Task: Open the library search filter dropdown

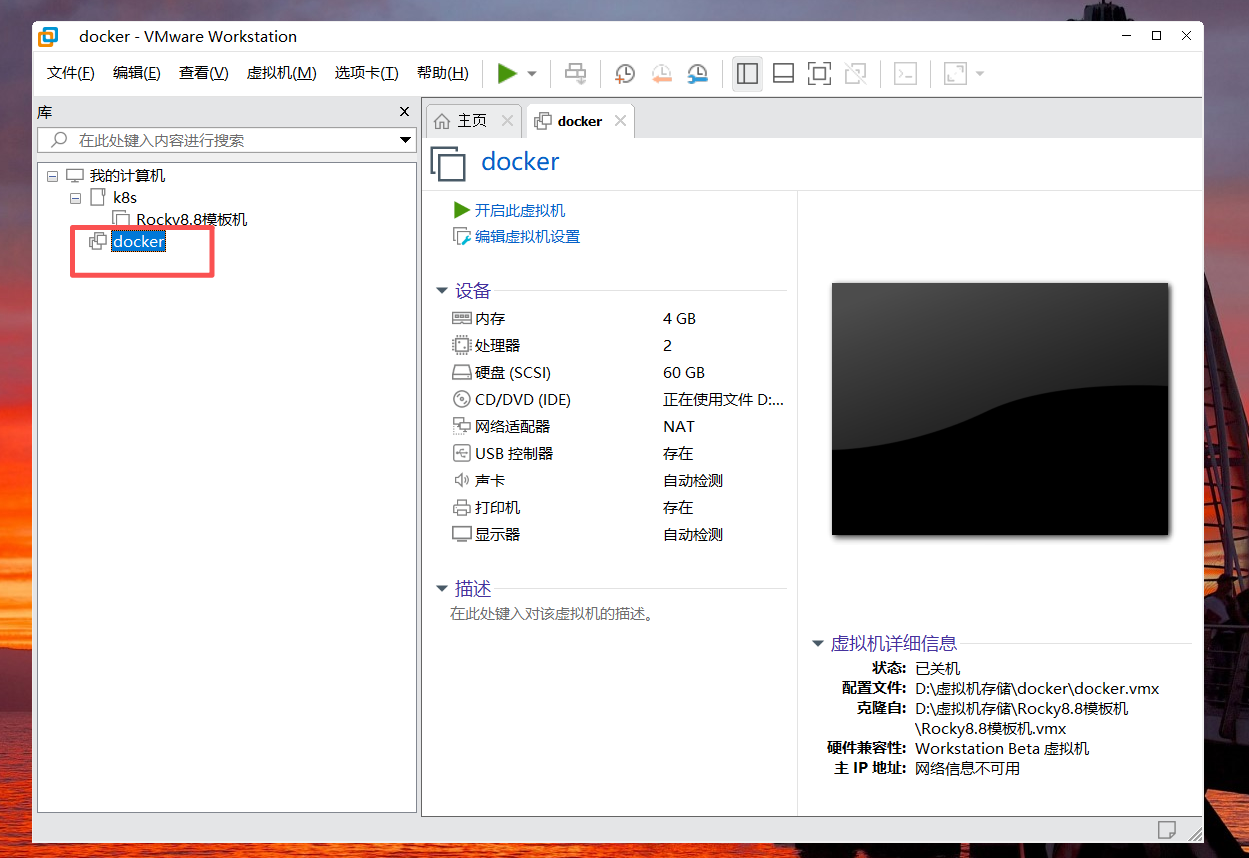Action: (x=405, y=140)
